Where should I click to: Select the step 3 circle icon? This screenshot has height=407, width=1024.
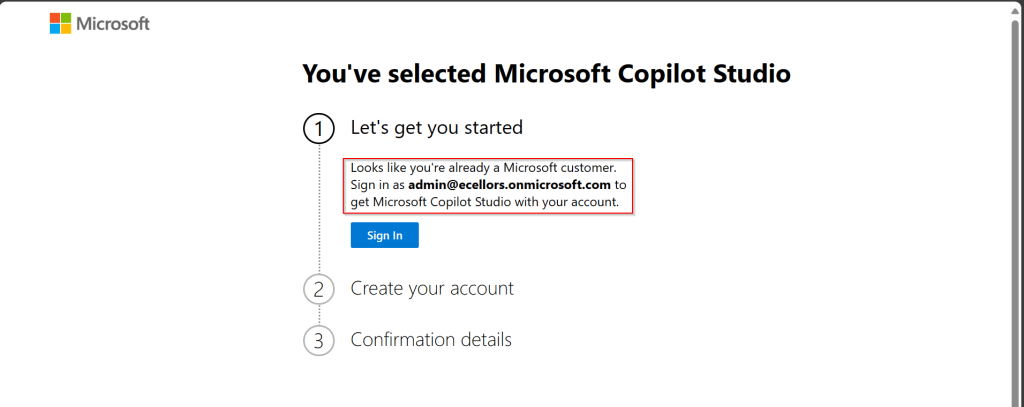coord(318,340)
